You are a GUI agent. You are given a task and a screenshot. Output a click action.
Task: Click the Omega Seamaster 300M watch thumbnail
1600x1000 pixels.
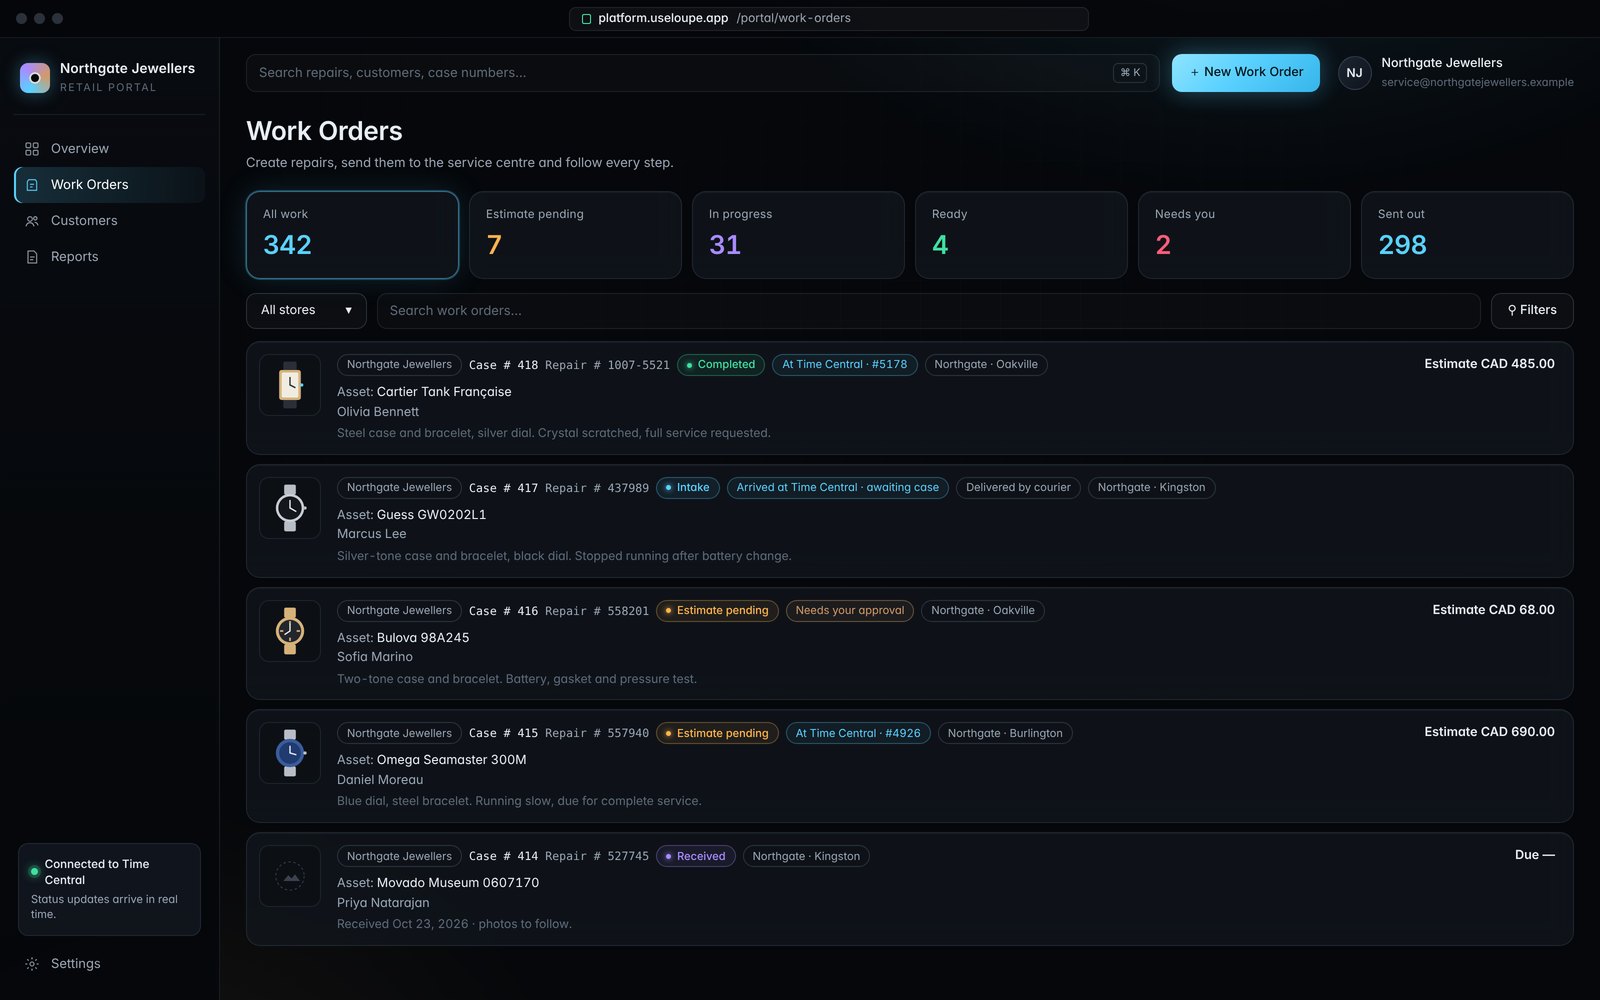(290, 753)
